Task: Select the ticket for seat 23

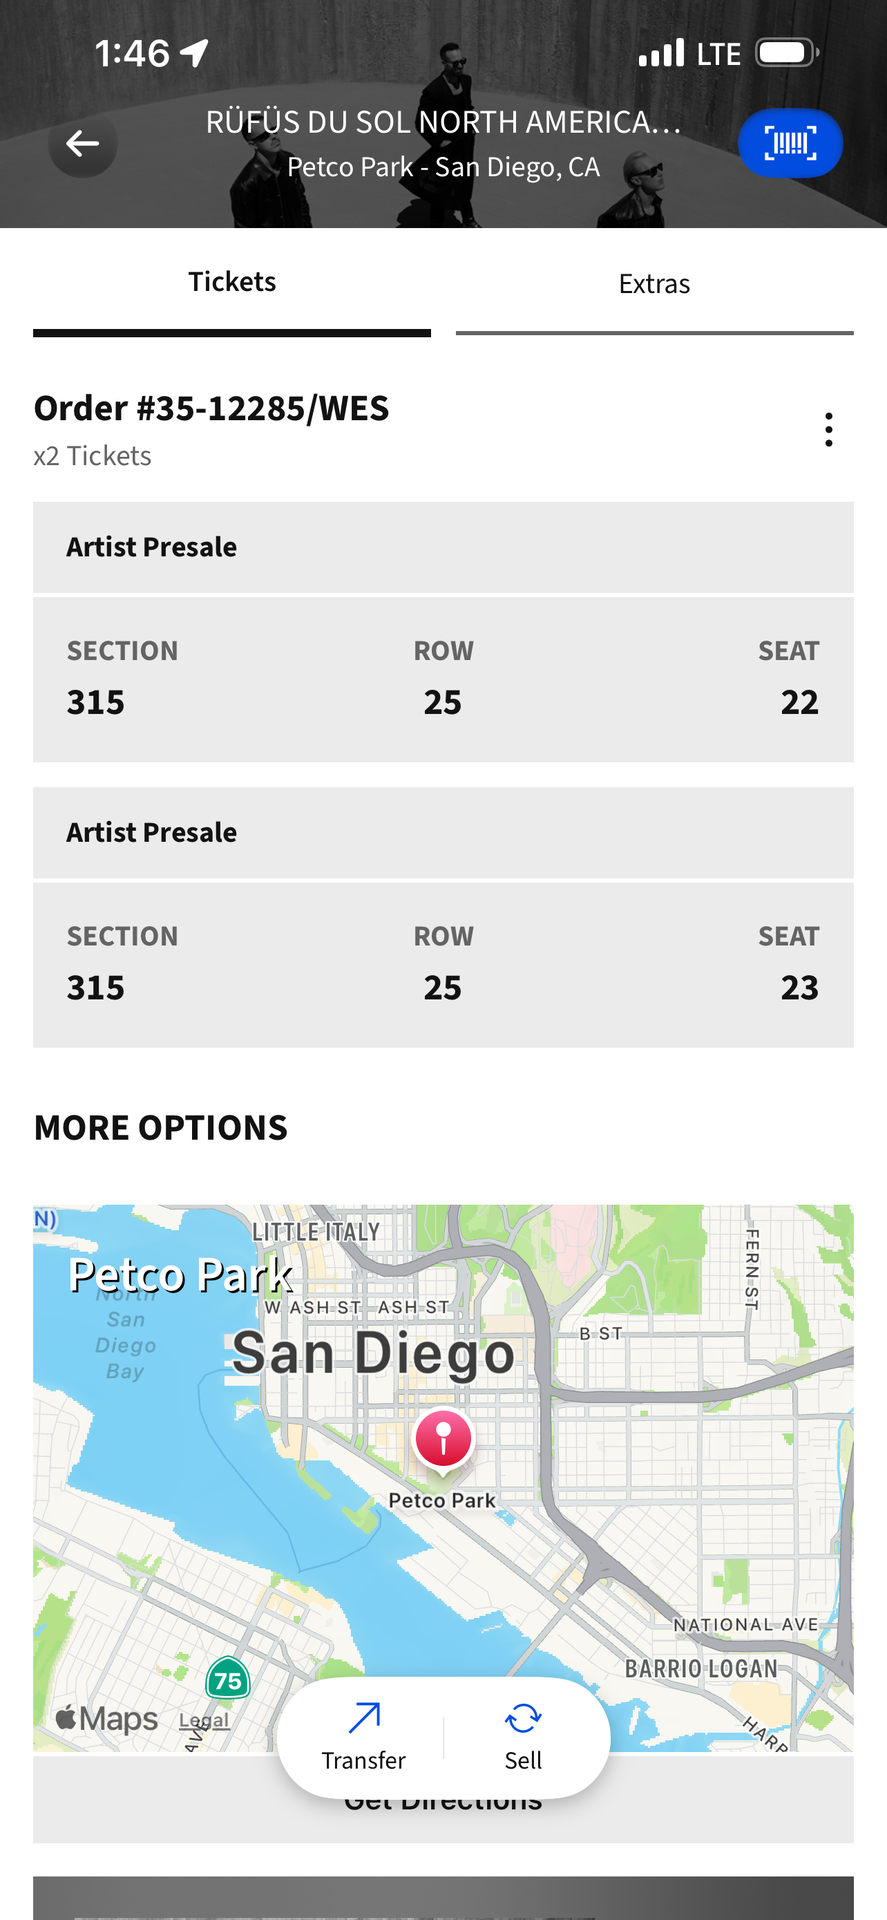Action: [443, 965]
